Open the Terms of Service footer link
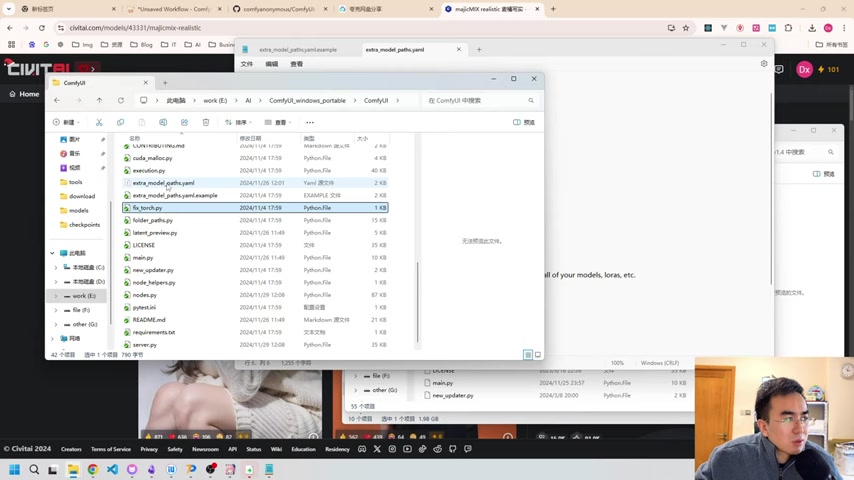This screenshot has height=480, width=854. pos(111,449)
